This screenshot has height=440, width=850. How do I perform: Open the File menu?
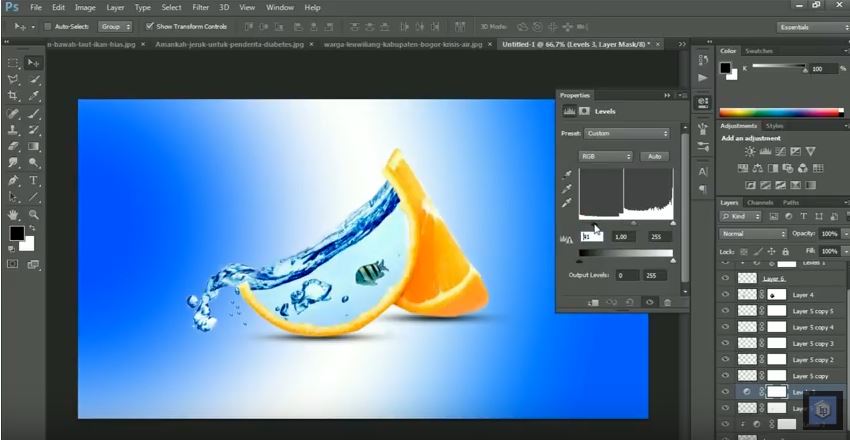tap(36, 8)
